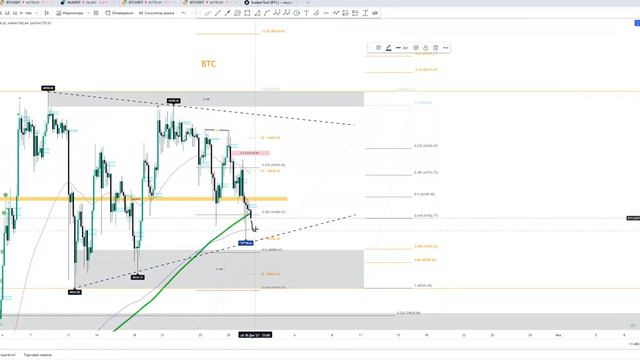Select the price range measure tool

[x=365, y=13]
